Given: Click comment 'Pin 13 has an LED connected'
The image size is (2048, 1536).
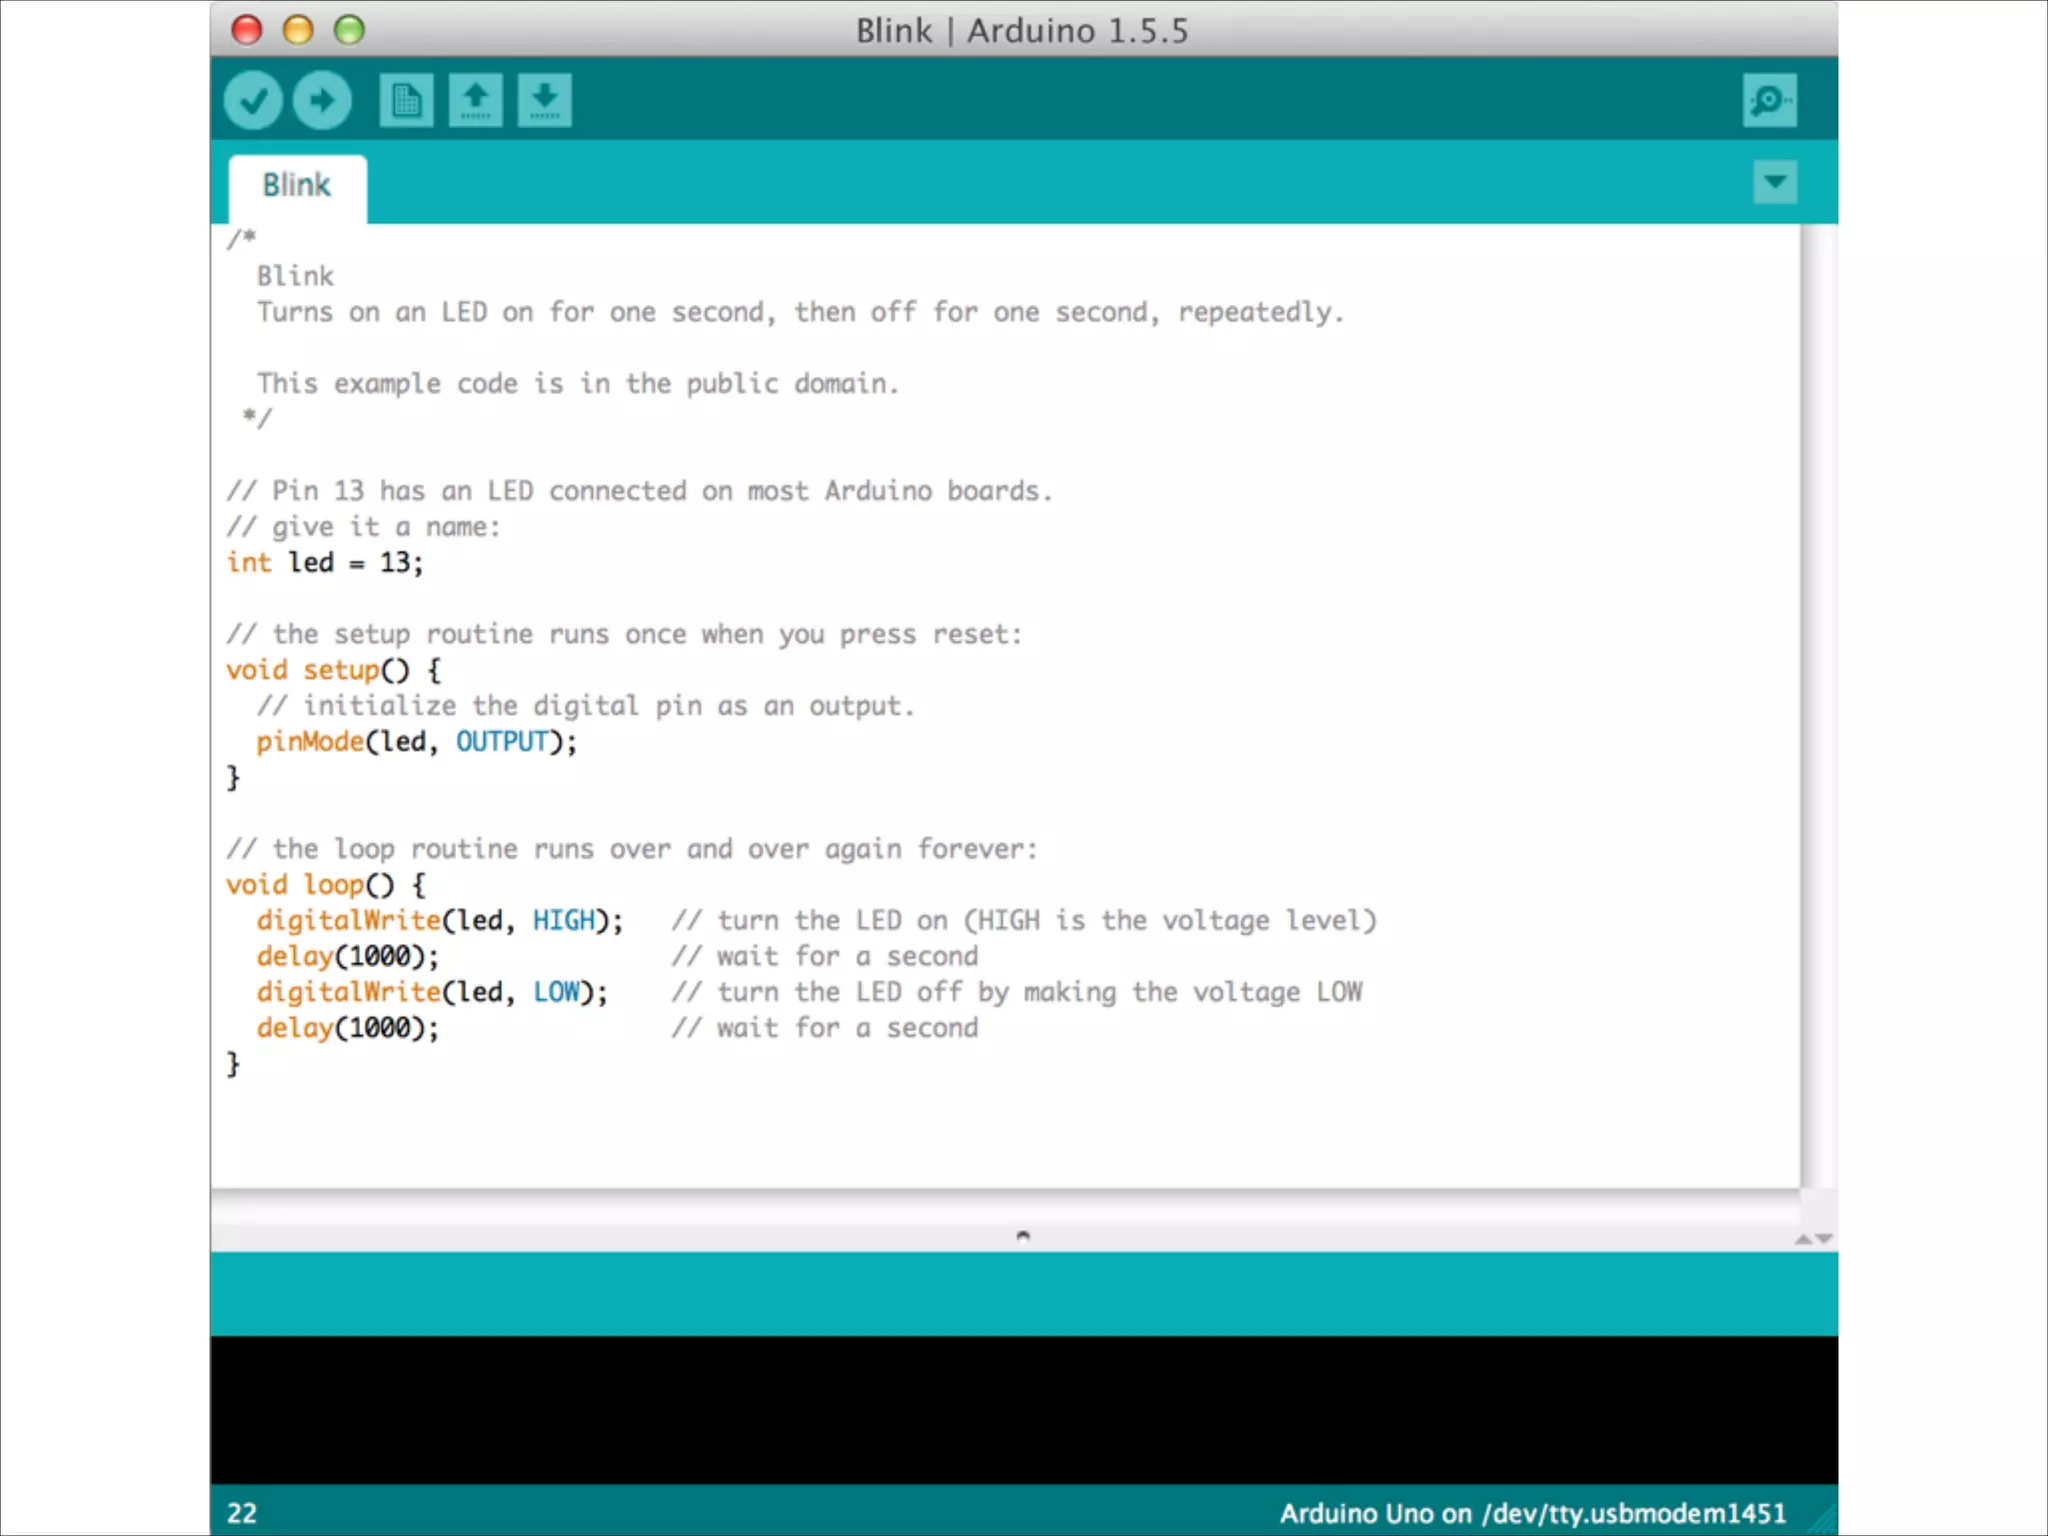Looking at the screenshot, I should pyautogui.click(x=640, y=491).
